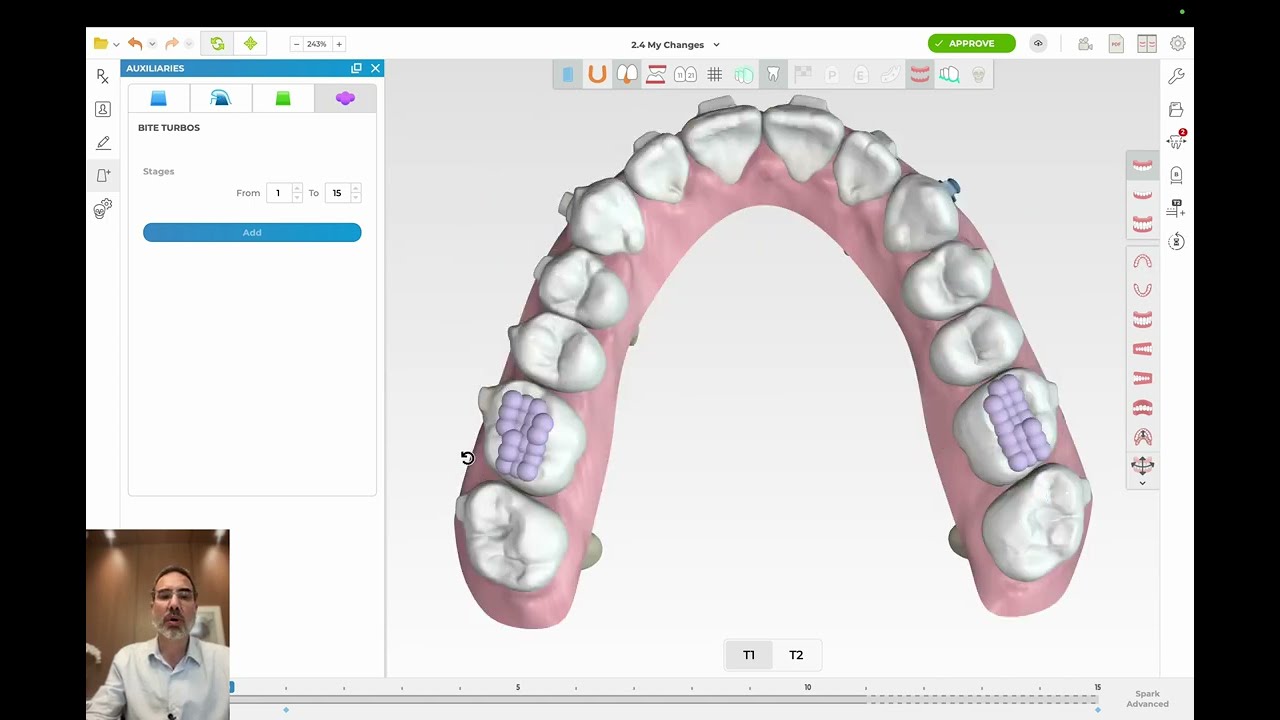Toggle the tooth roots icon
This screenshot has height=720, width=1280.
pyautogui.click(x=773, y=74)
